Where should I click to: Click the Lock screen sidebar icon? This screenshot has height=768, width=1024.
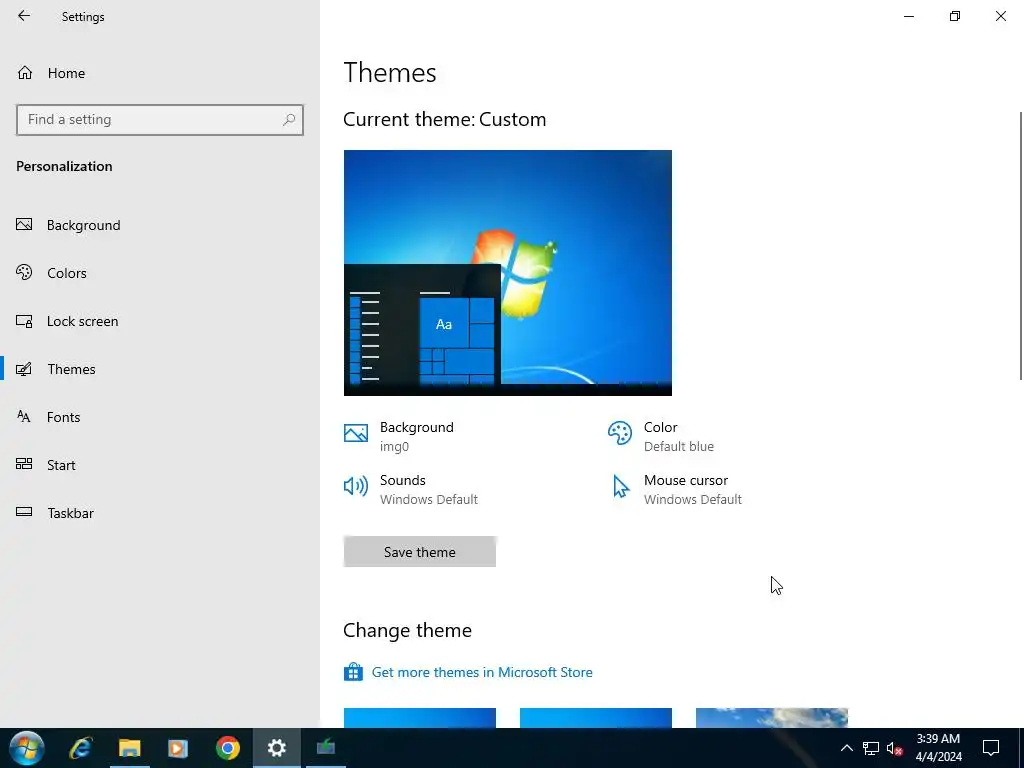coord(24,321)
